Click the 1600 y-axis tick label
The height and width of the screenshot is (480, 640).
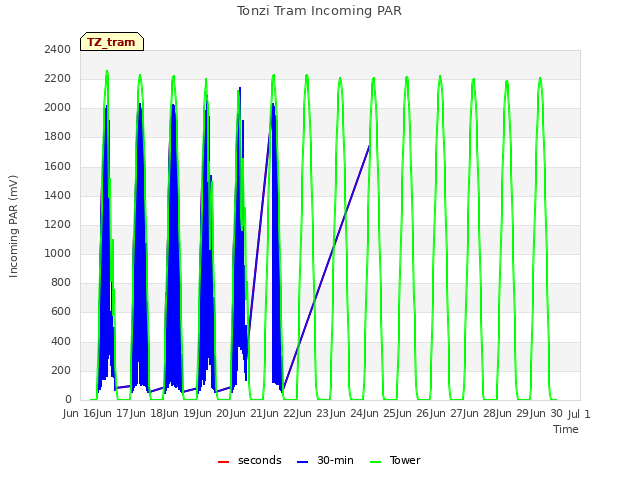point(58,166)
